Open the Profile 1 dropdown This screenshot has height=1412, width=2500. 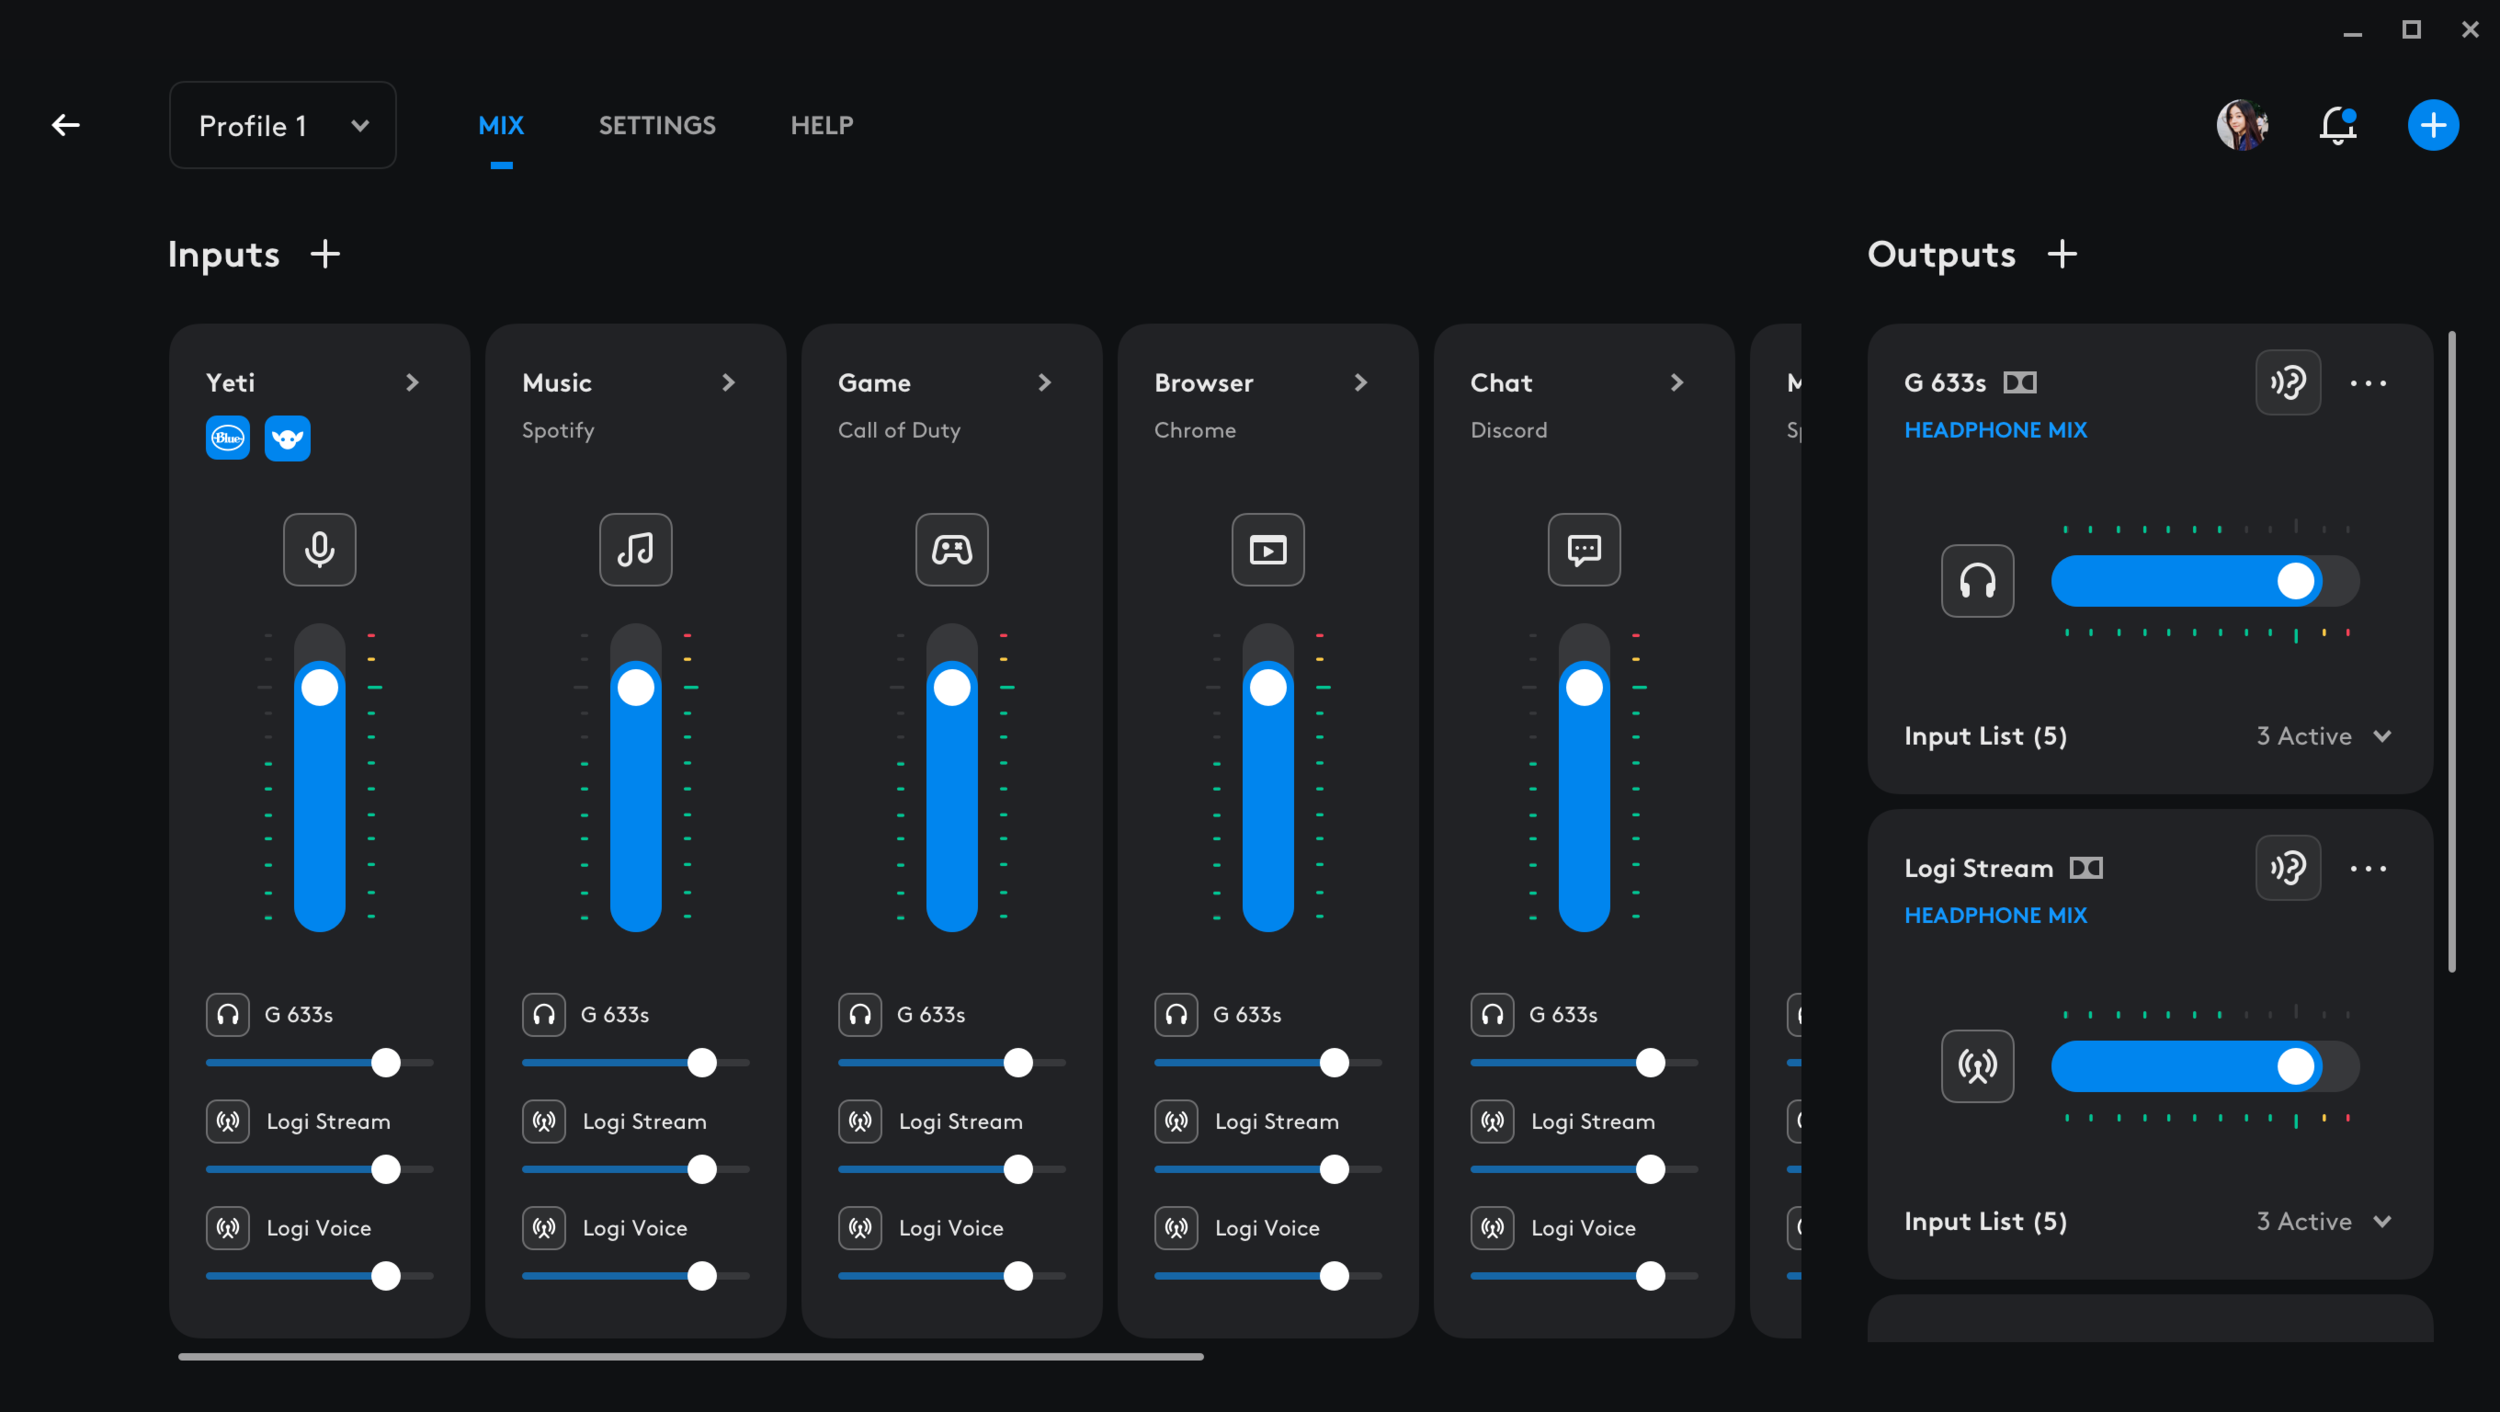pos(283,126)
